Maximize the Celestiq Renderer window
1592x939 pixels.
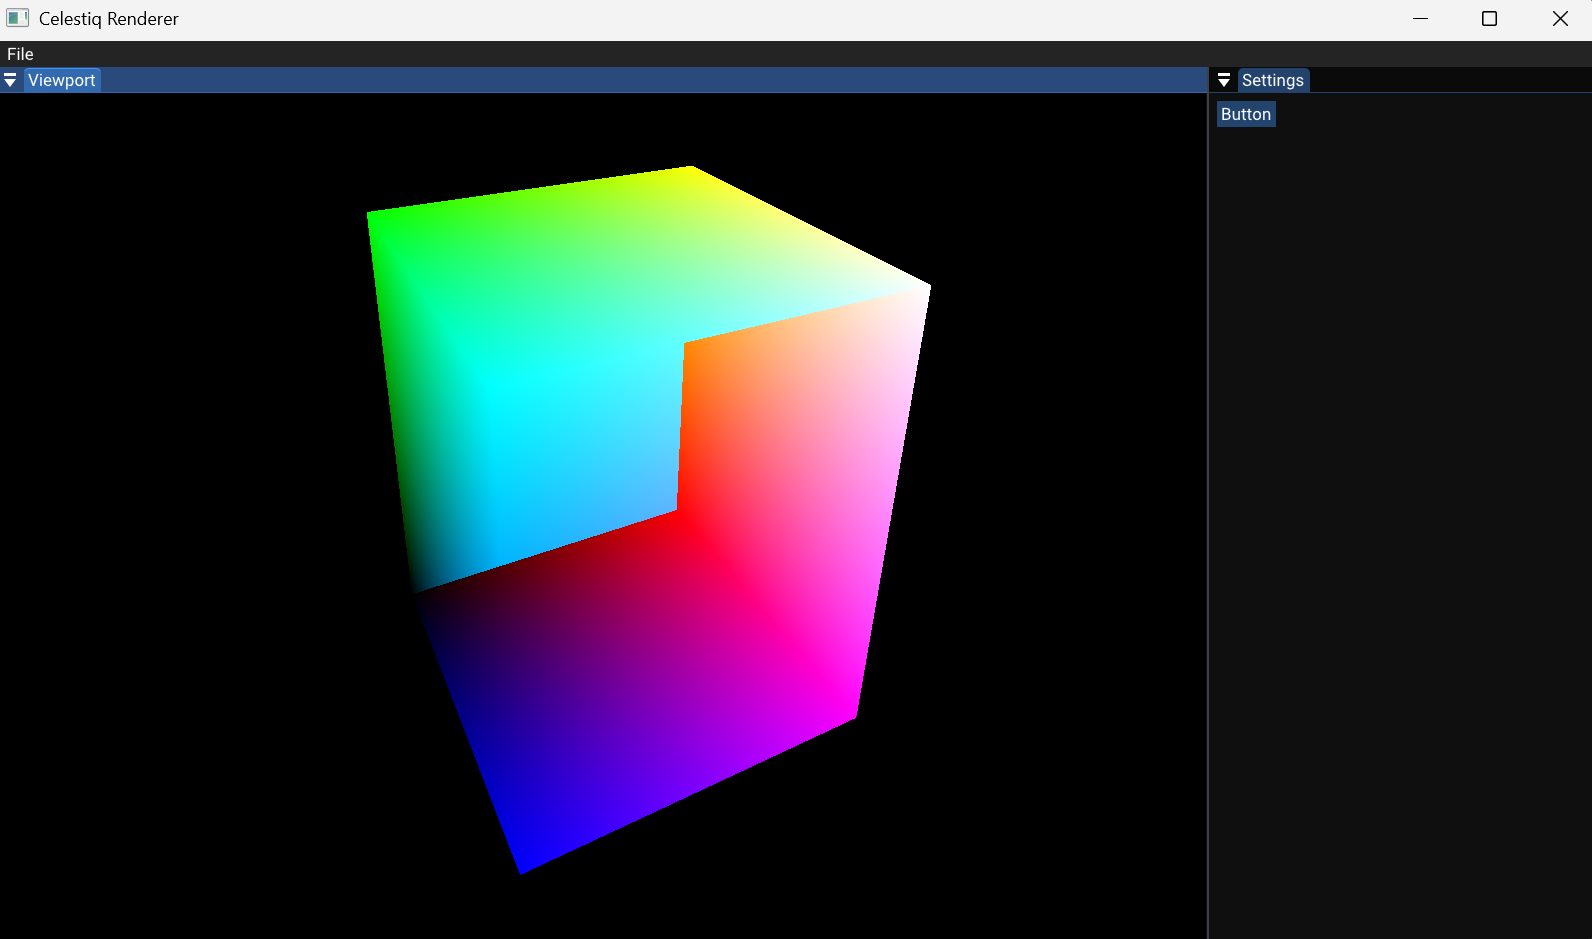(x=1489, y=19)
